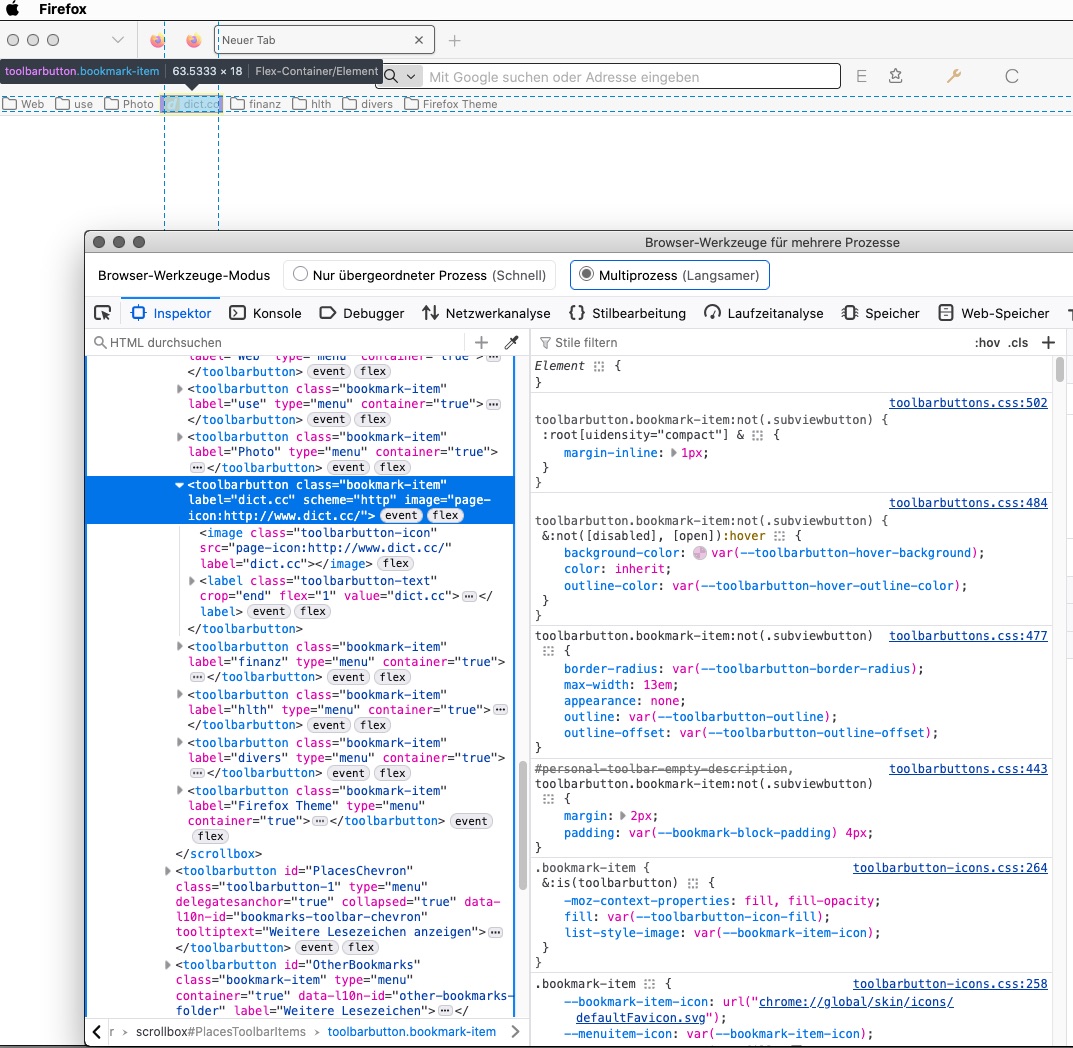Click the eyedropper color picker icon
The height and width of the screenshot is (1048, 1073).
pyautogui.click(x=511, y=343)
